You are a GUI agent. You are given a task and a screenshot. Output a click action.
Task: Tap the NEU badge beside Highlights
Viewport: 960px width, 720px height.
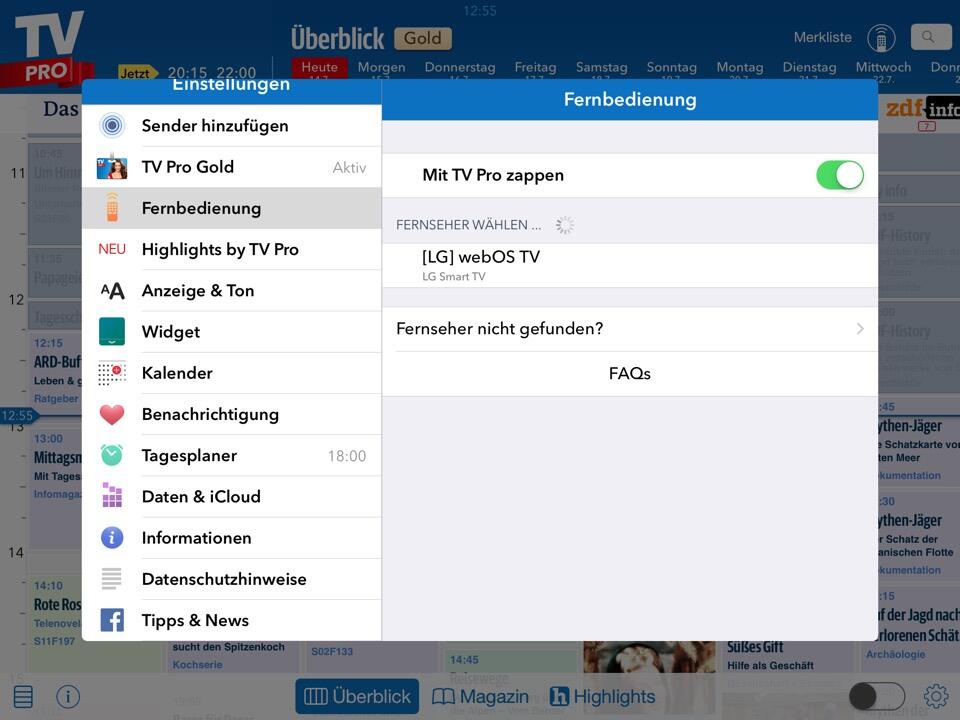pos(112,249)
